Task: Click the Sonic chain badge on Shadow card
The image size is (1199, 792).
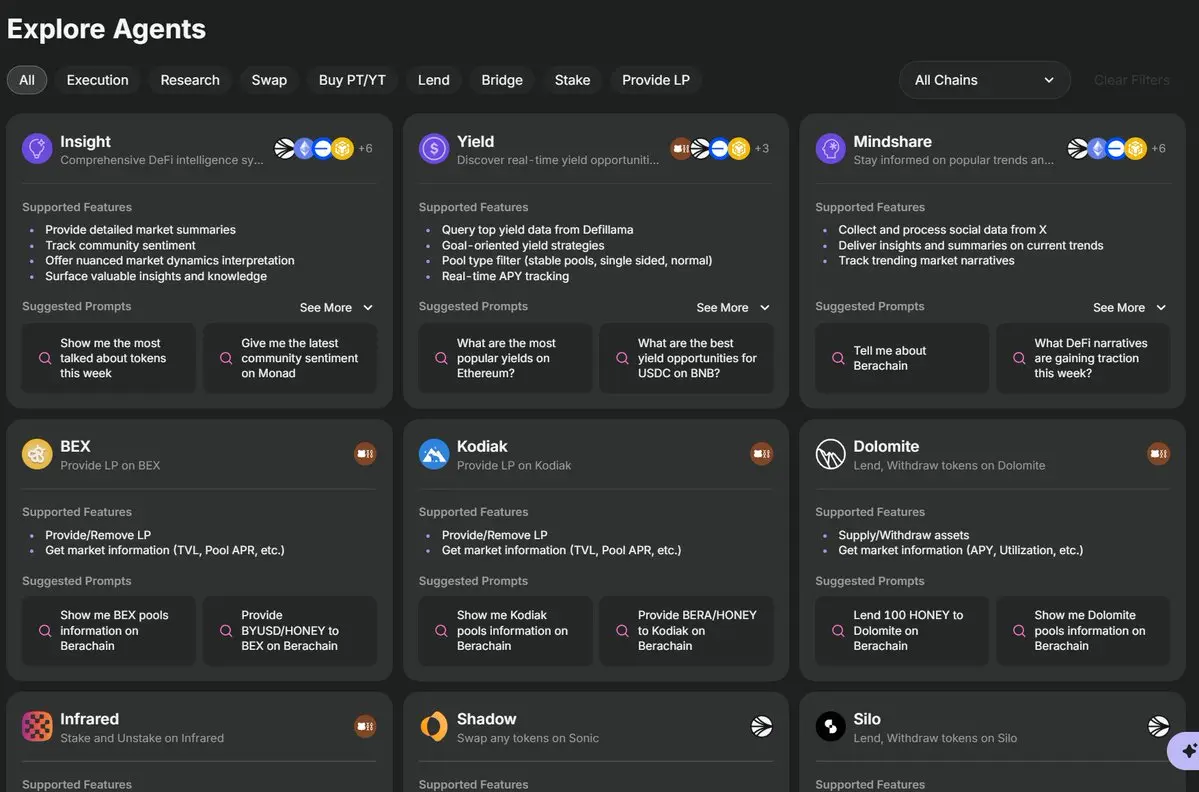Action: pyautogui.click(x=762, y=726)
